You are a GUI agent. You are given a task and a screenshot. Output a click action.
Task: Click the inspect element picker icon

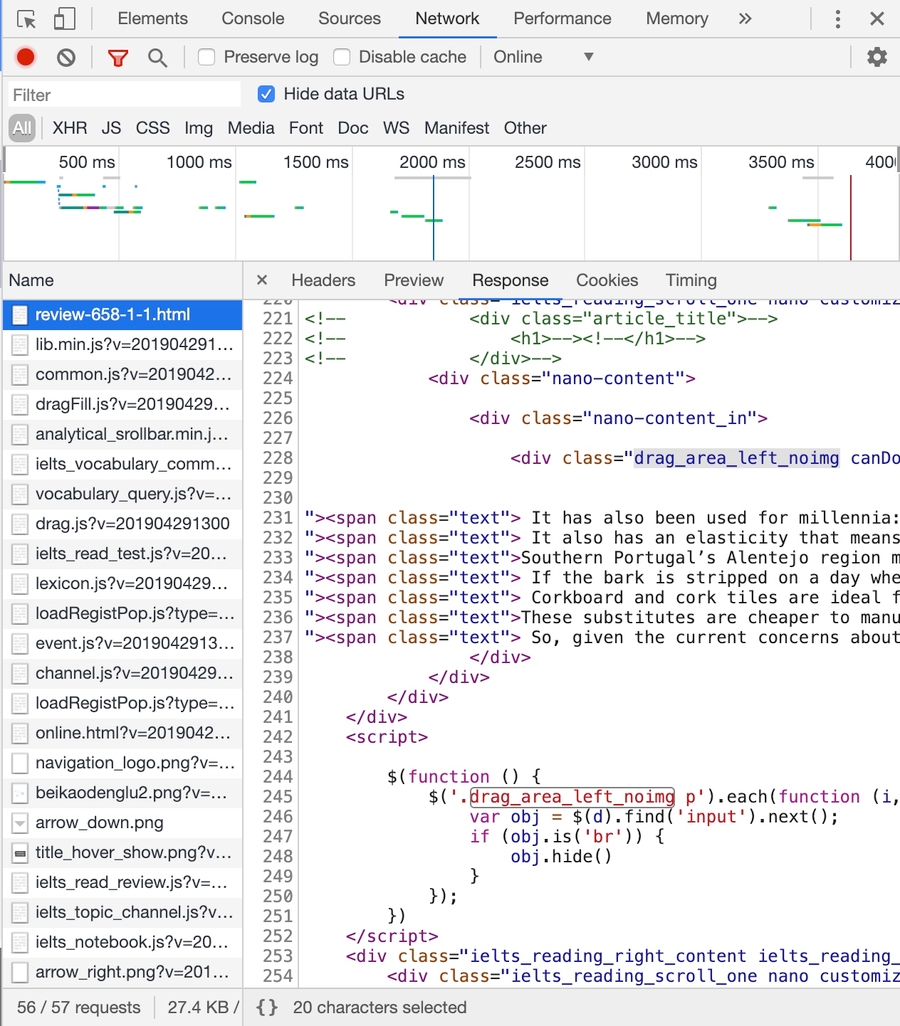point(26,19)
